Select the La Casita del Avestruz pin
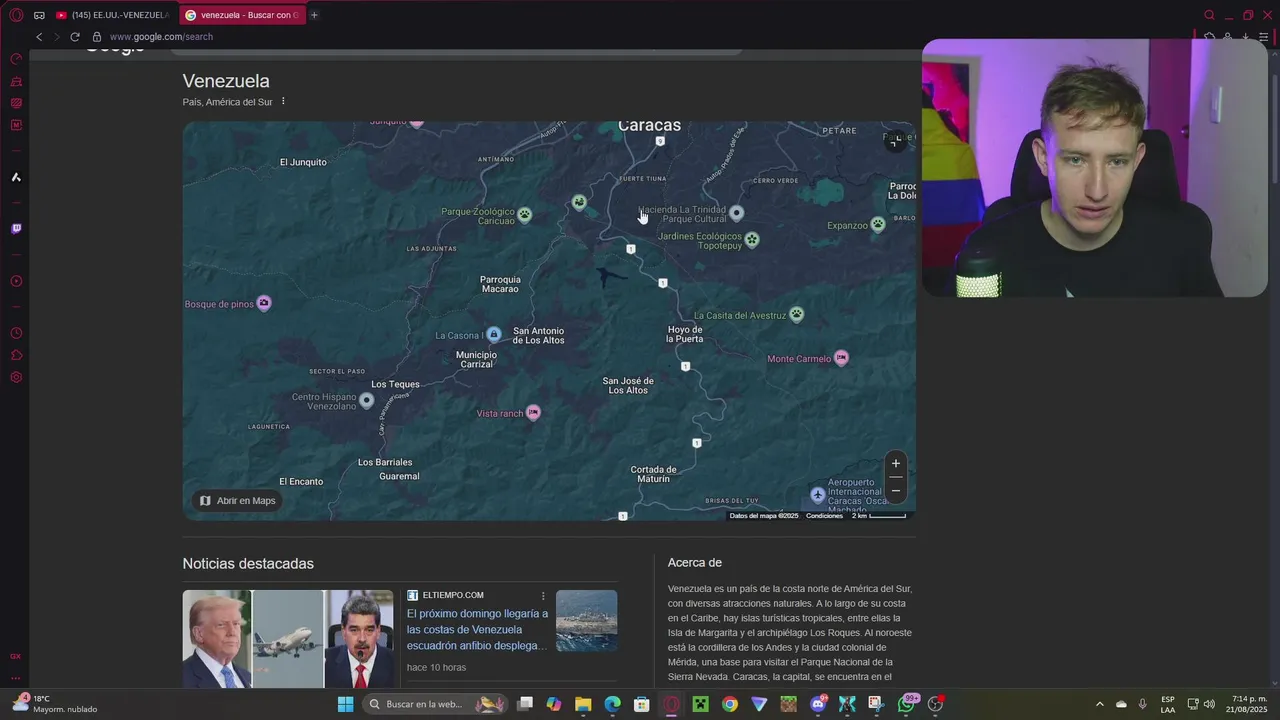Screen dimensions: 1280x720 (x=796, y=314)
